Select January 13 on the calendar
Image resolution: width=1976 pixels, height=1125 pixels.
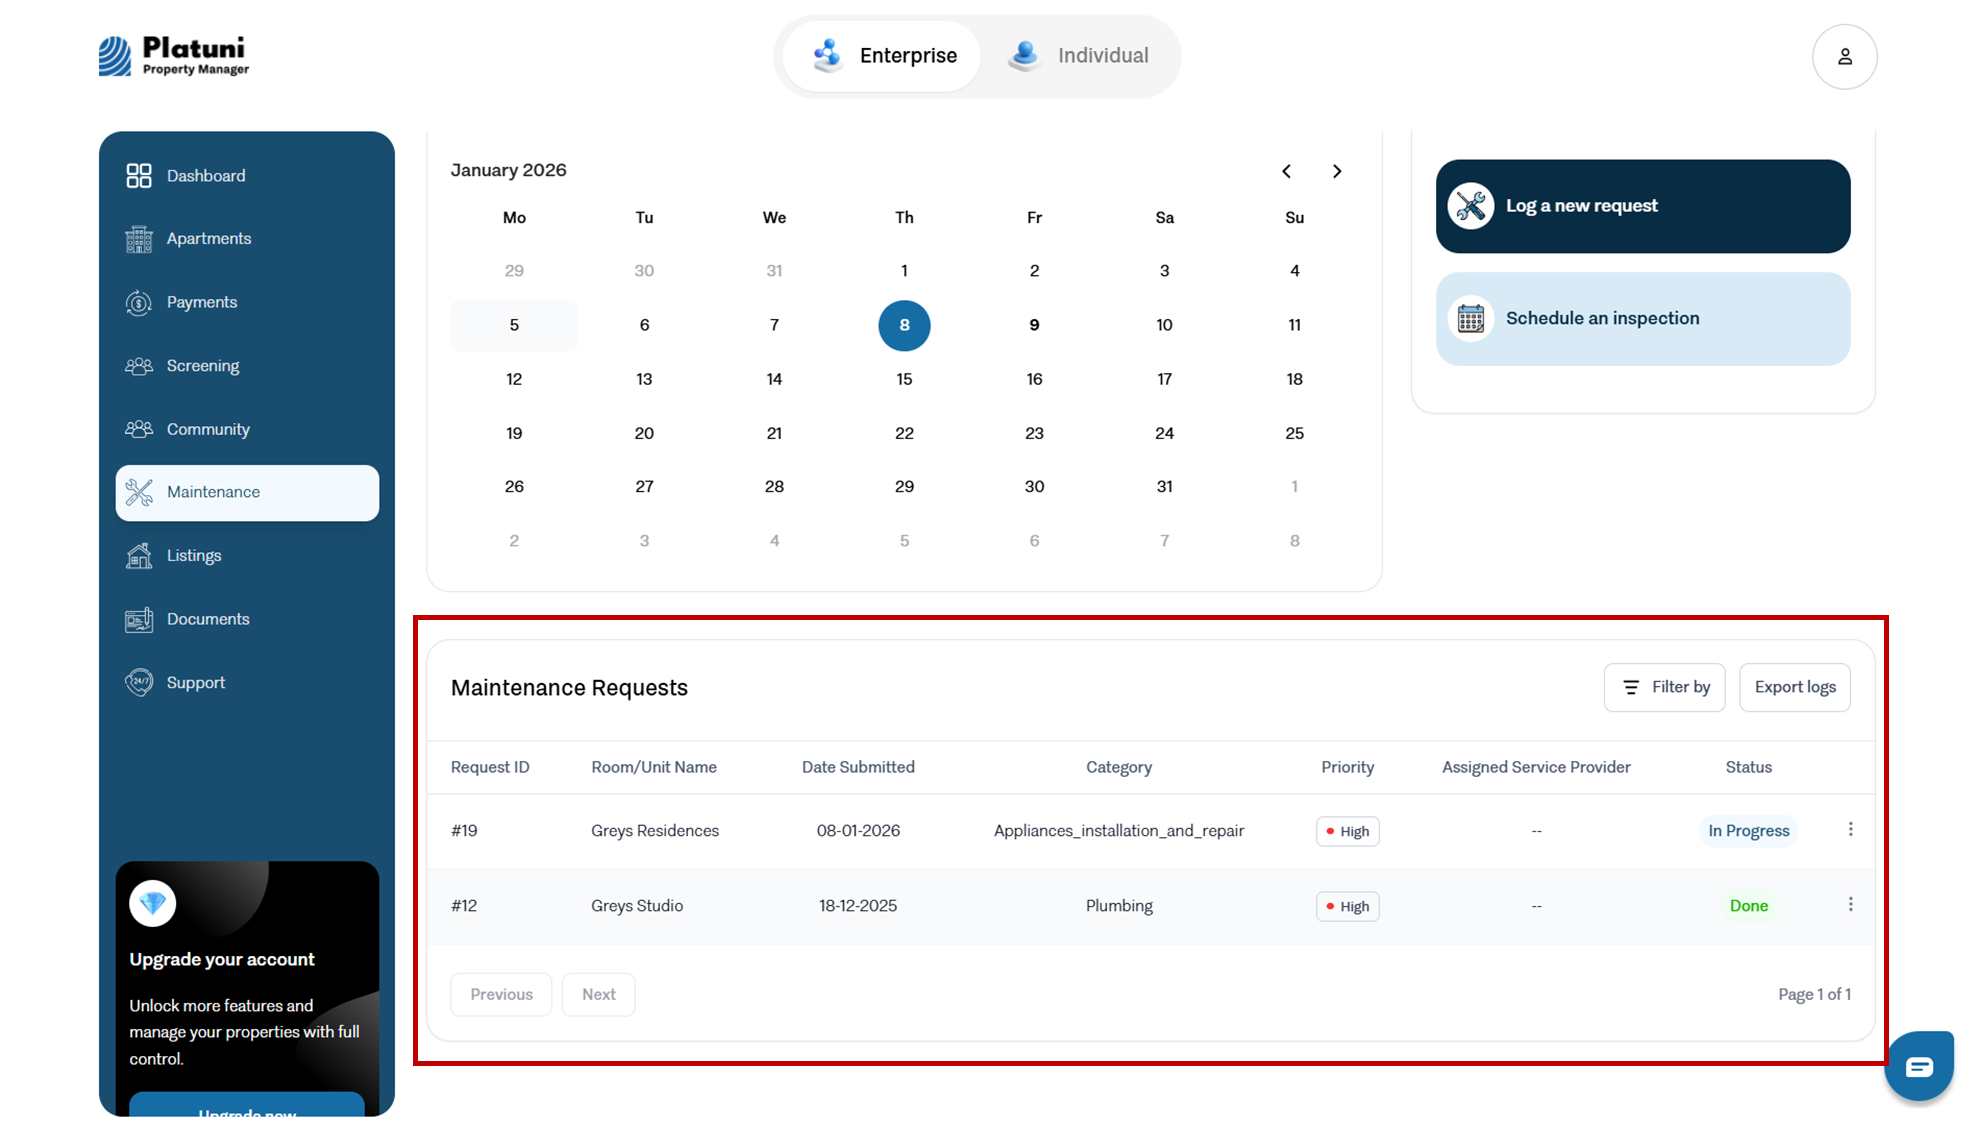click(644, 380)
